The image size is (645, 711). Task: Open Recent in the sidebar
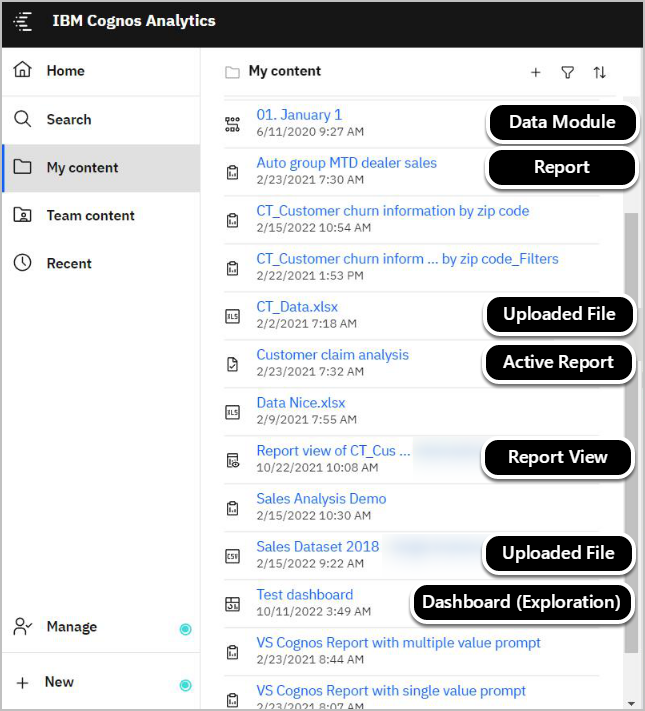(x=101, y=263)
